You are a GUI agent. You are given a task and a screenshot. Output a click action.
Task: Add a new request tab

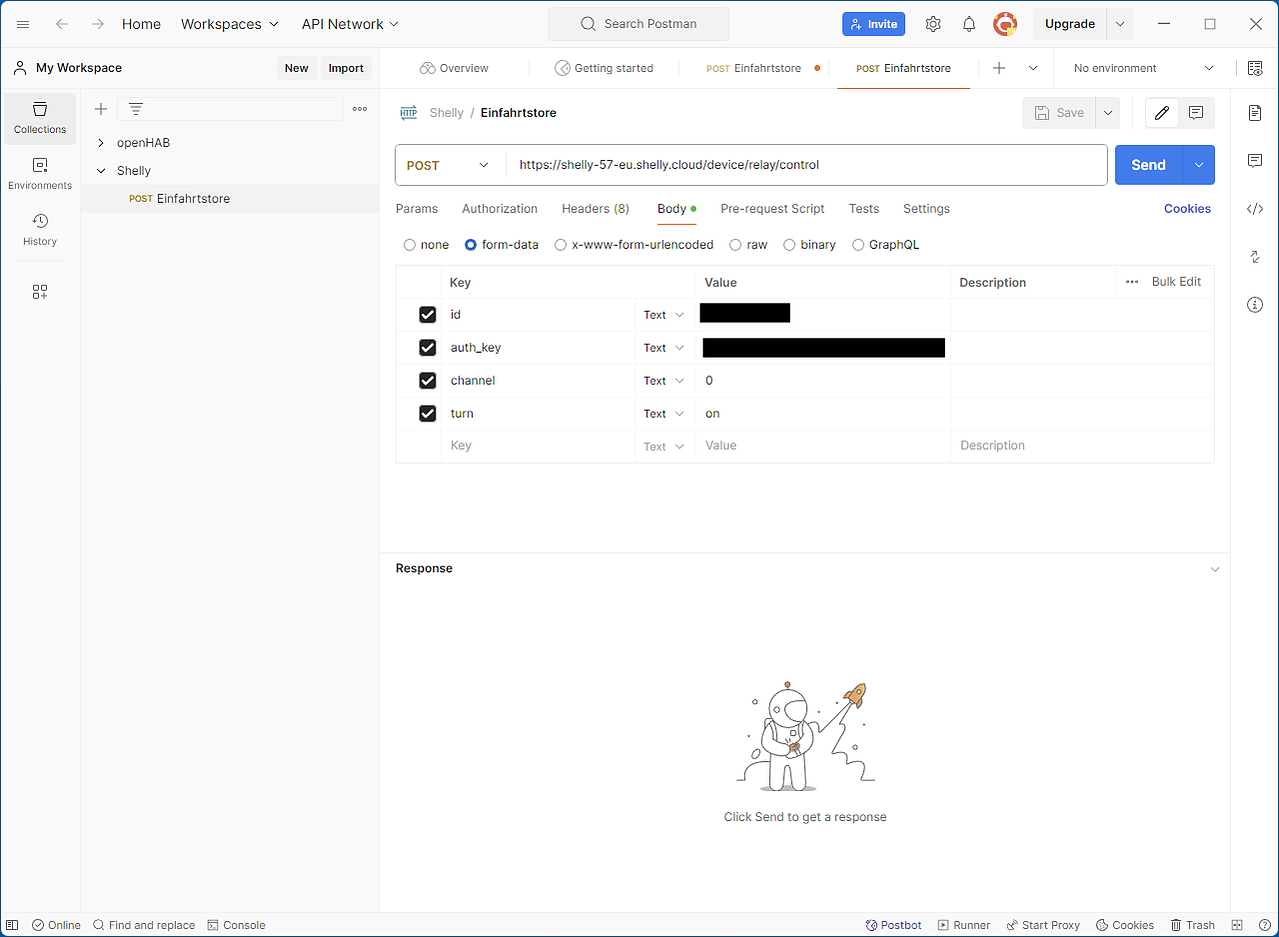999,68
